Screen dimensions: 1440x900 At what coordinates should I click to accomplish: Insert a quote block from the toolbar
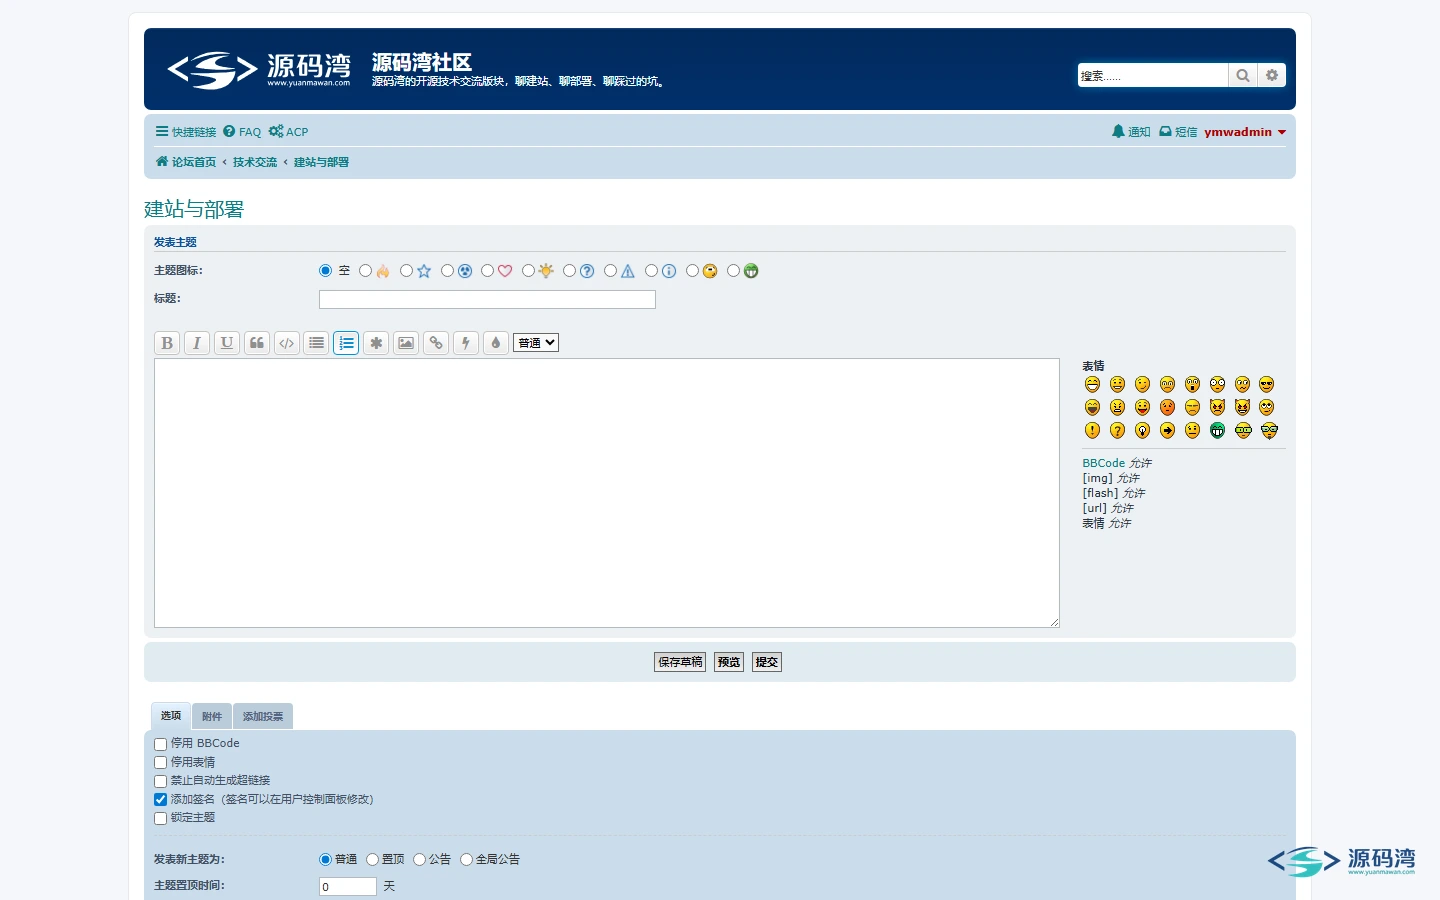click(x=257, y=343)
